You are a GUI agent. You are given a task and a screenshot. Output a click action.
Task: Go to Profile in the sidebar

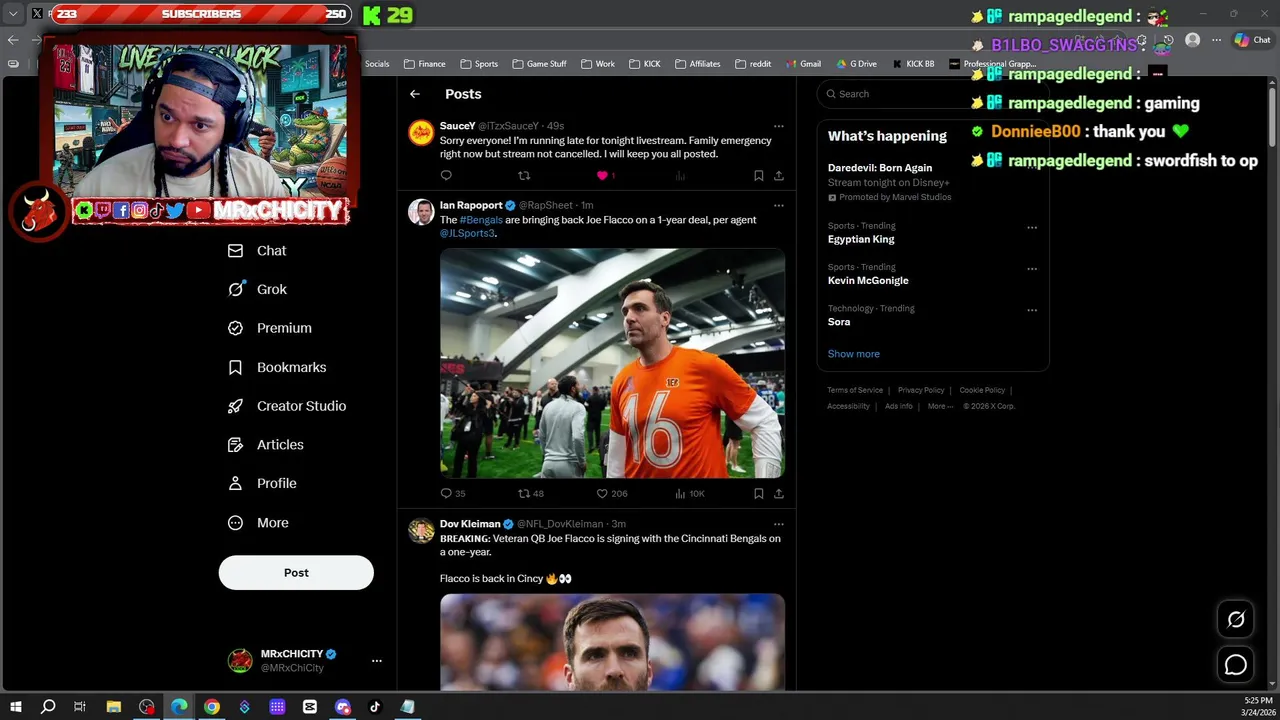(262, 484)
